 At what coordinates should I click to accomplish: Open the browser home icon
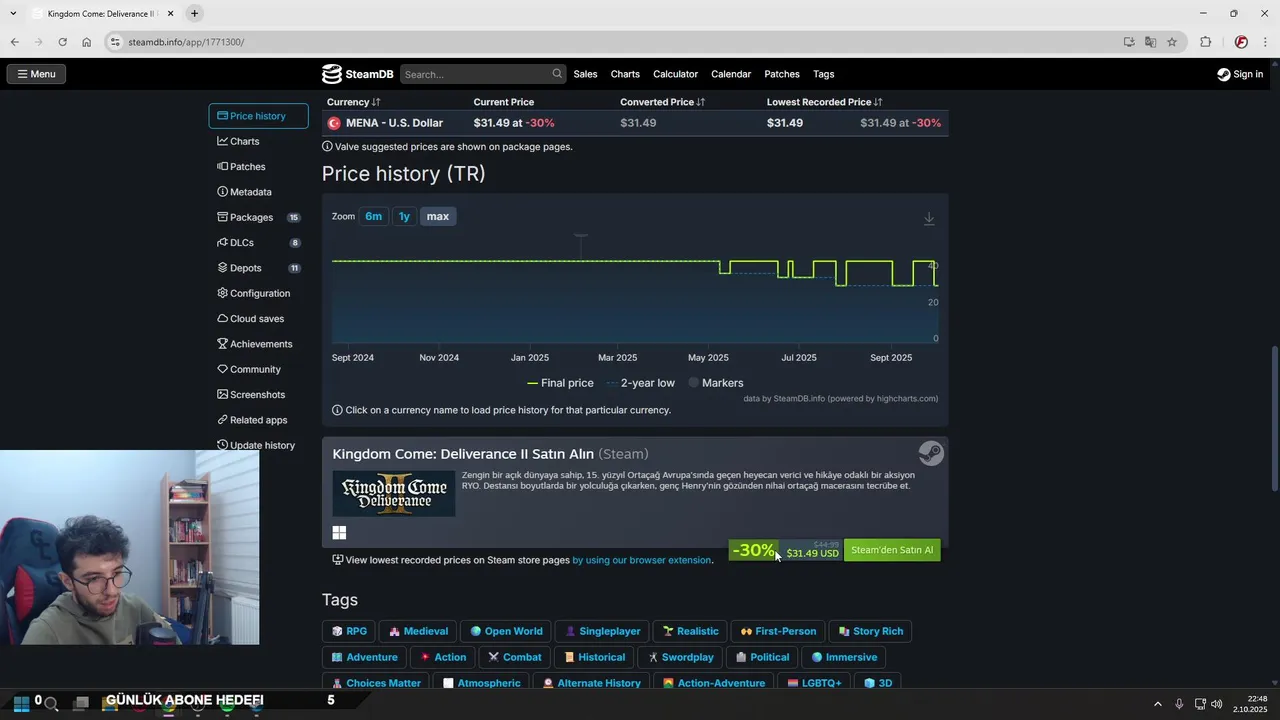pyautogui.click(x=87, y=42)
